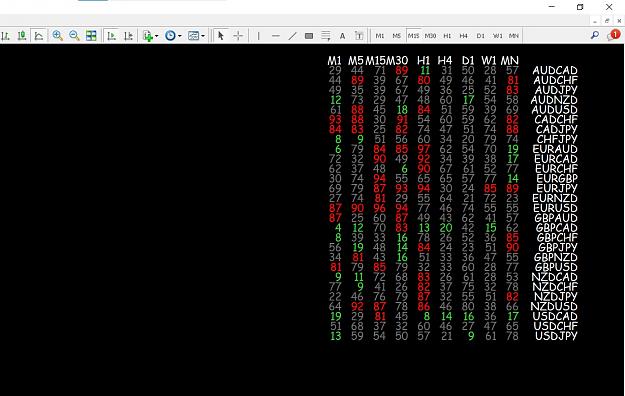The height and width of the screenshot is (396, 625).
Task: Pick the text label 'T' tool
Action: [x=359, y=36]
